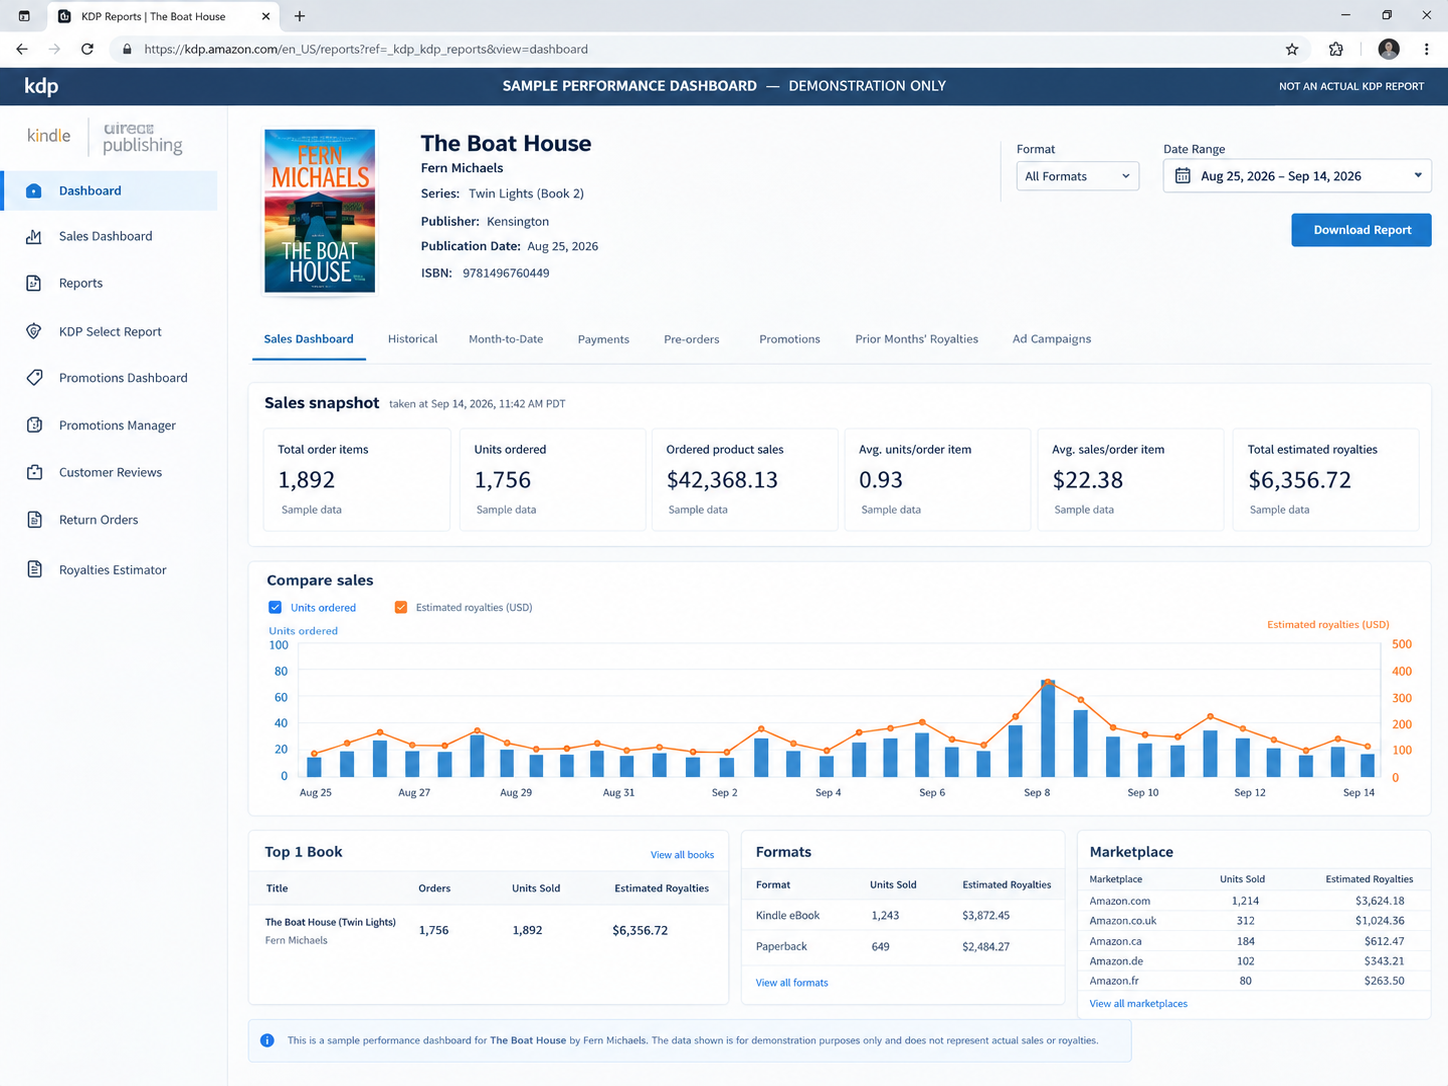Open the tab search button
This screenshot has width=1448, height=1086.
point(24,16)
